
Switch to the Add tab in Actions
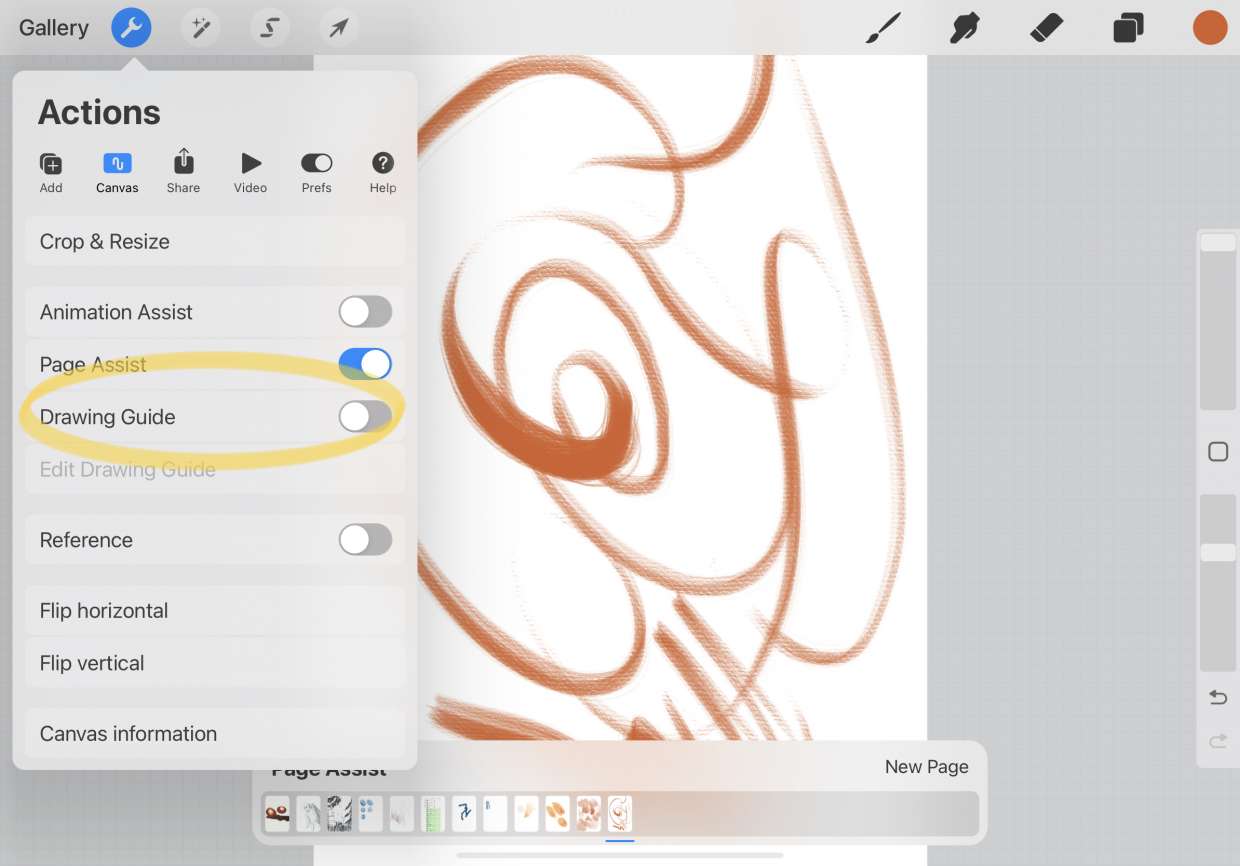click(51, 170)
